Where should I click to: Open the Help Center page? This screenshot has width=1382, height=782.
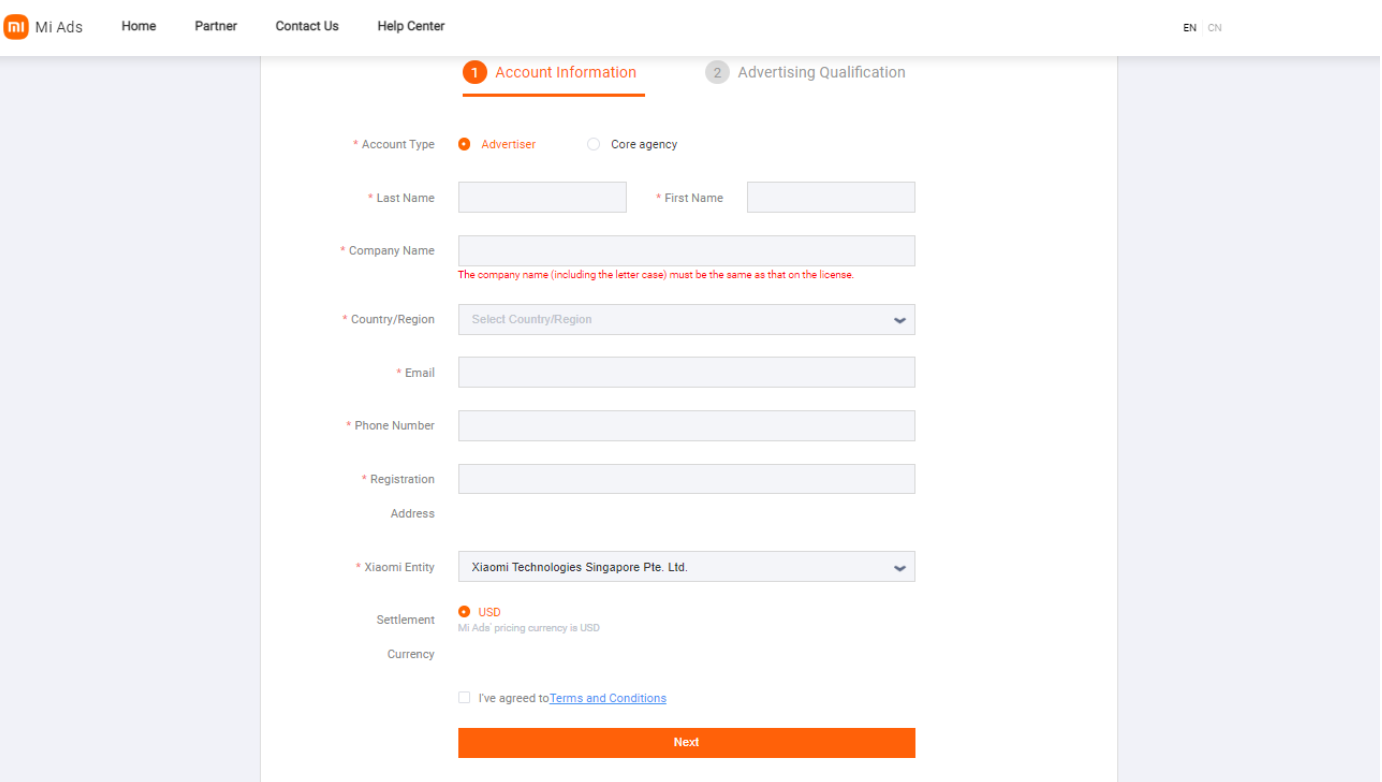point(411,26)
